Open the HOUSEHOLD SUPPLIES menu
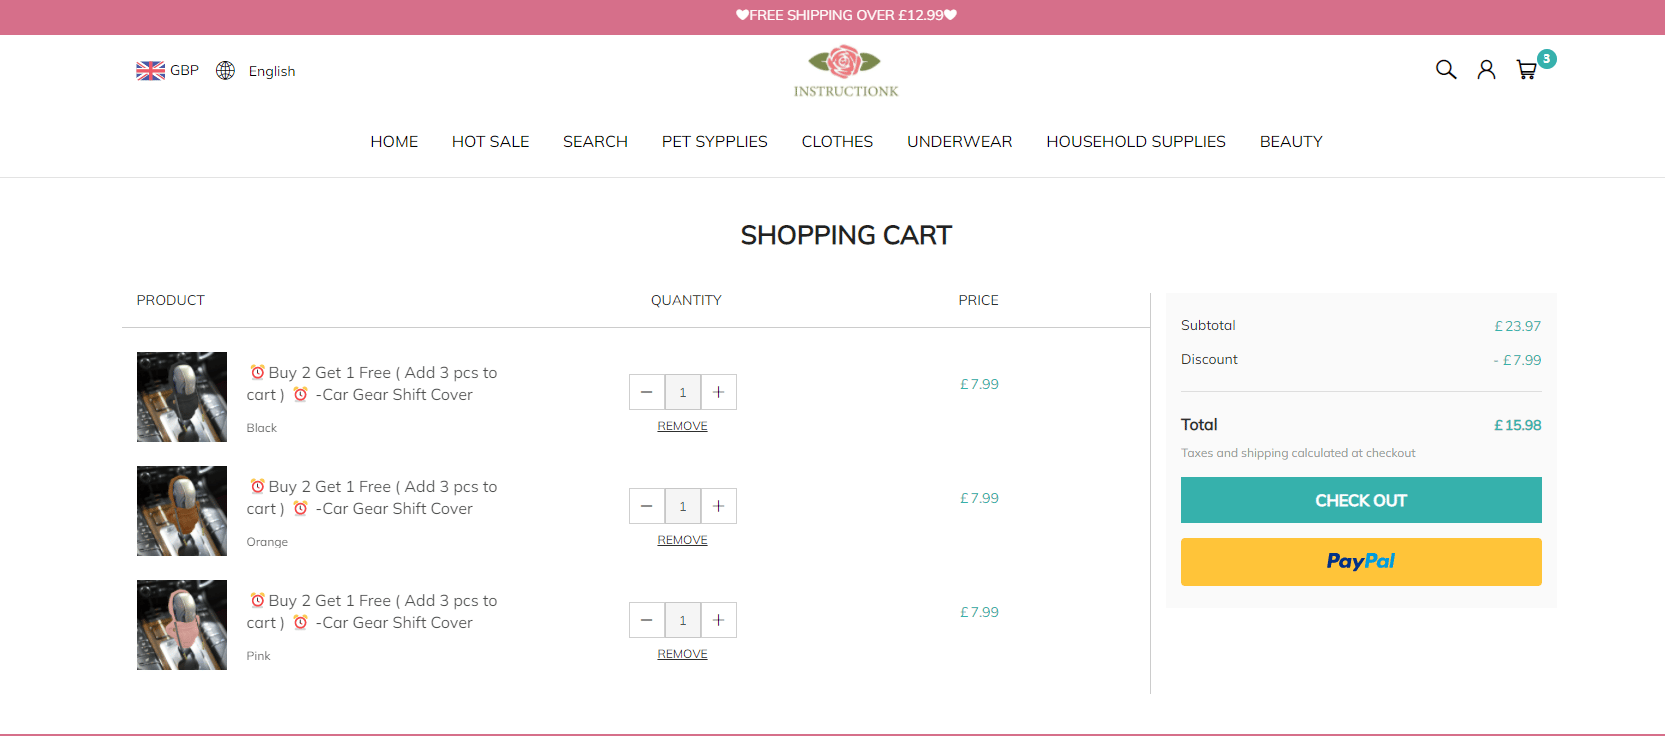This screenshot has width=1665, height=736. (1135, 142)
